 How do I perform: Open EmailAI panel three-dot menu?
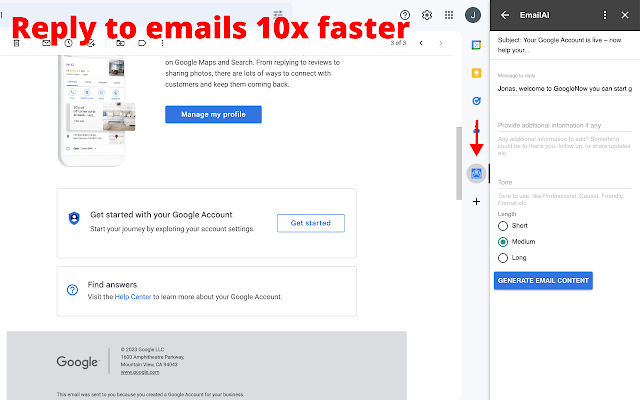click(x=605, y=15)
